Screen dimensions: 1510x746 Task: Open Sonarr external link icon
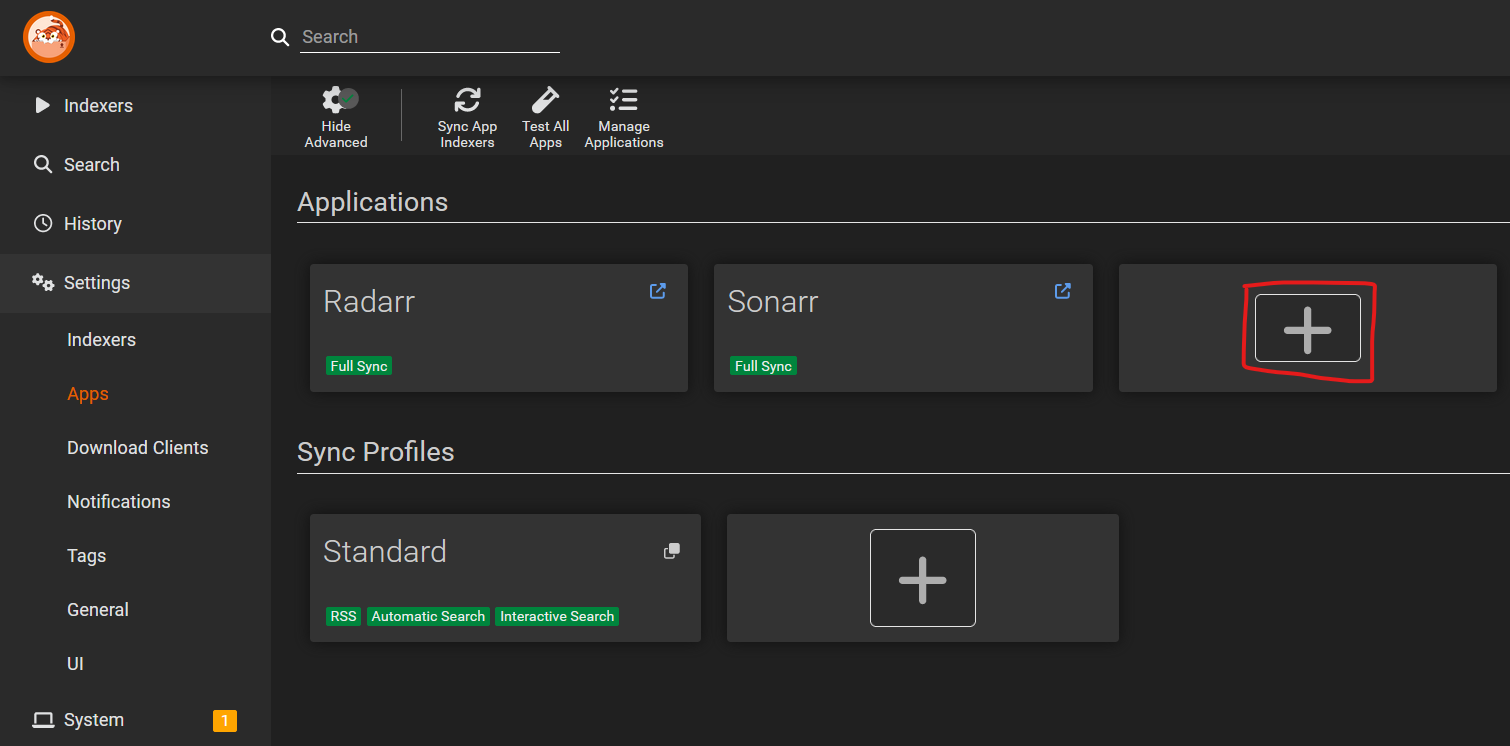coord(1063,291)
